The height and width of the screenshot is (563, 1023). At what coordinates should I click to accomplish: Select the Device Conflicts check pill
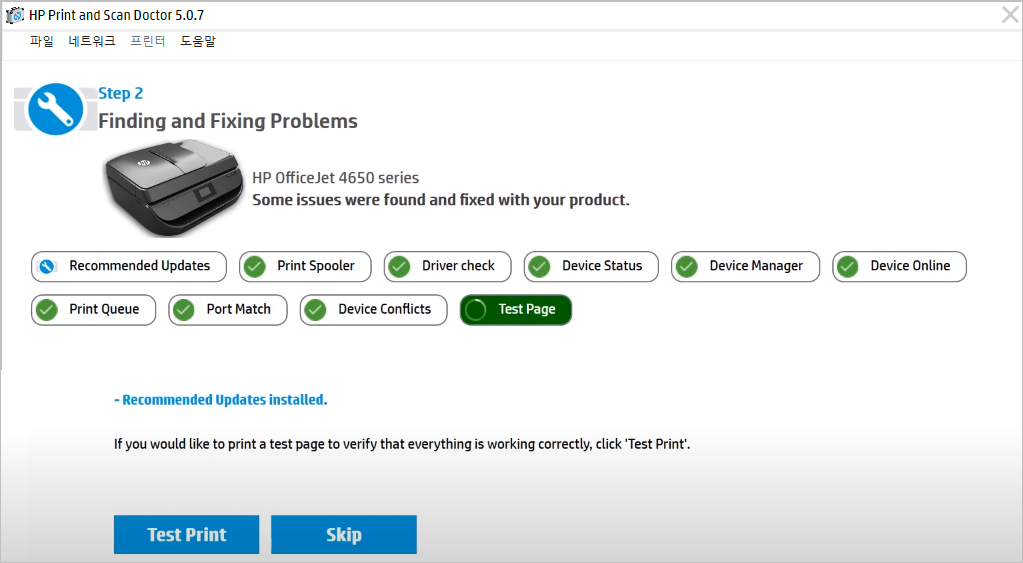click(374, 310)
